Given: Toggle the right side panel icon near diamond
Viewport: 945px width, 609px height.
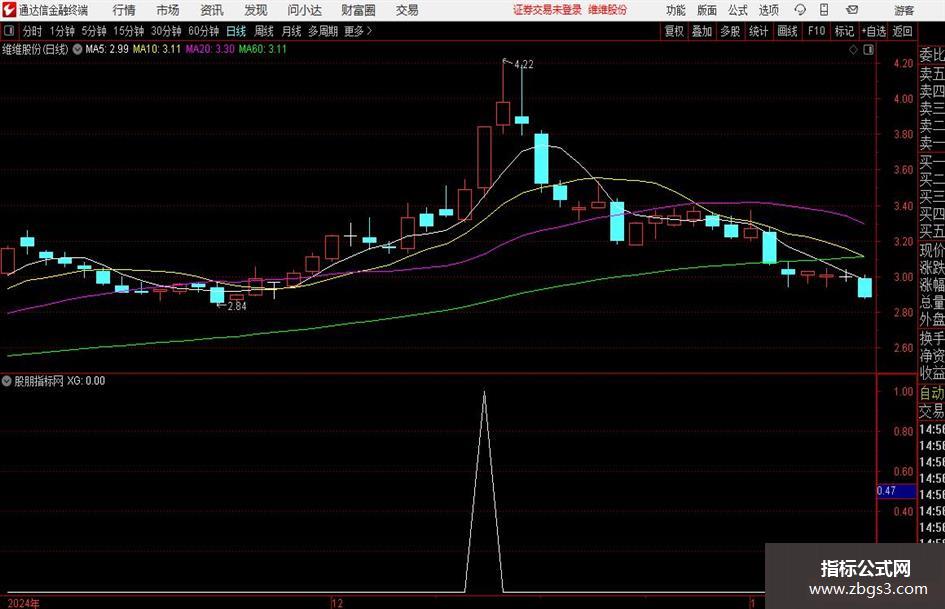Looking at the screenshot, I should 868,50.
